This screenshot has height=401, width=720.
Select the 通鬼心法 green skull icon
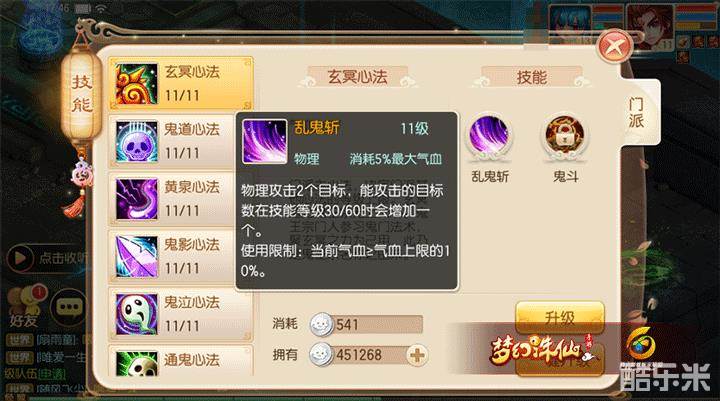[x=136, y=363]
